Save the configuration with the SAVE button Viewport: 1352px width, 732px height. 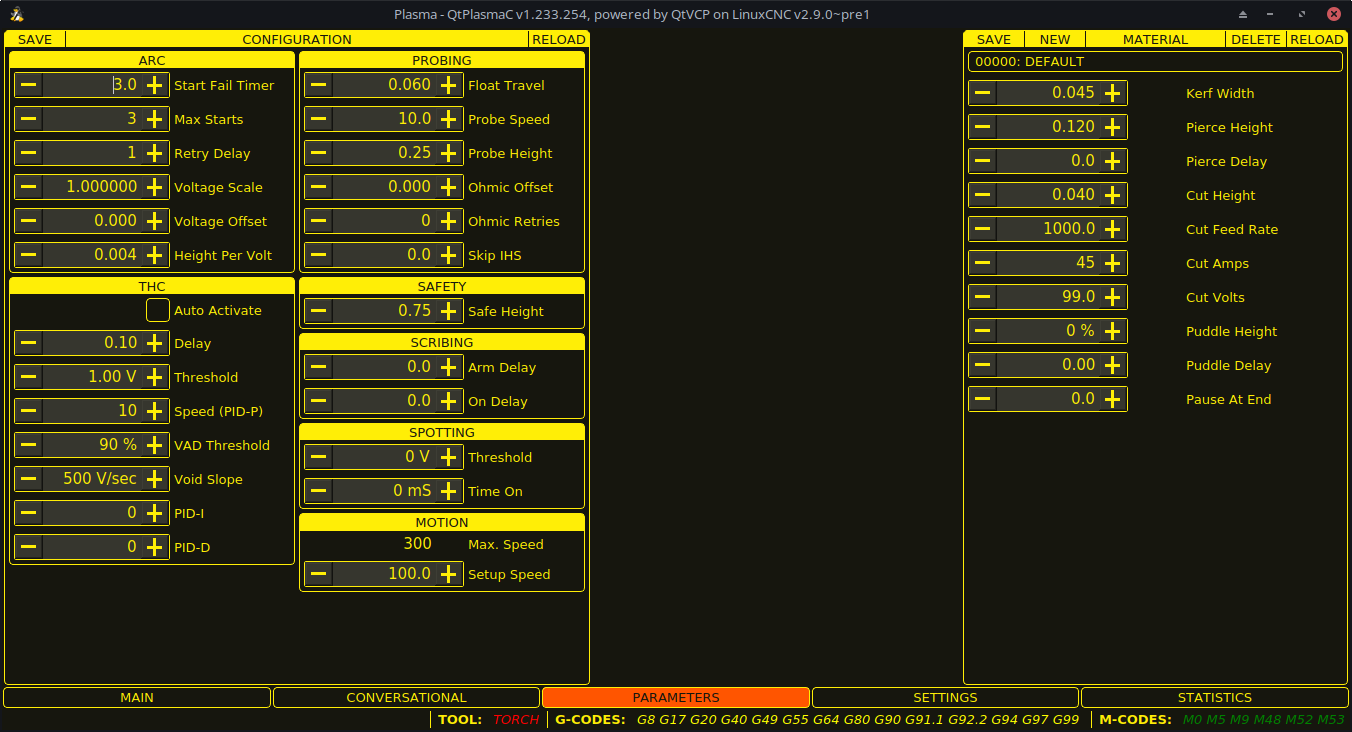pos(33,39)
